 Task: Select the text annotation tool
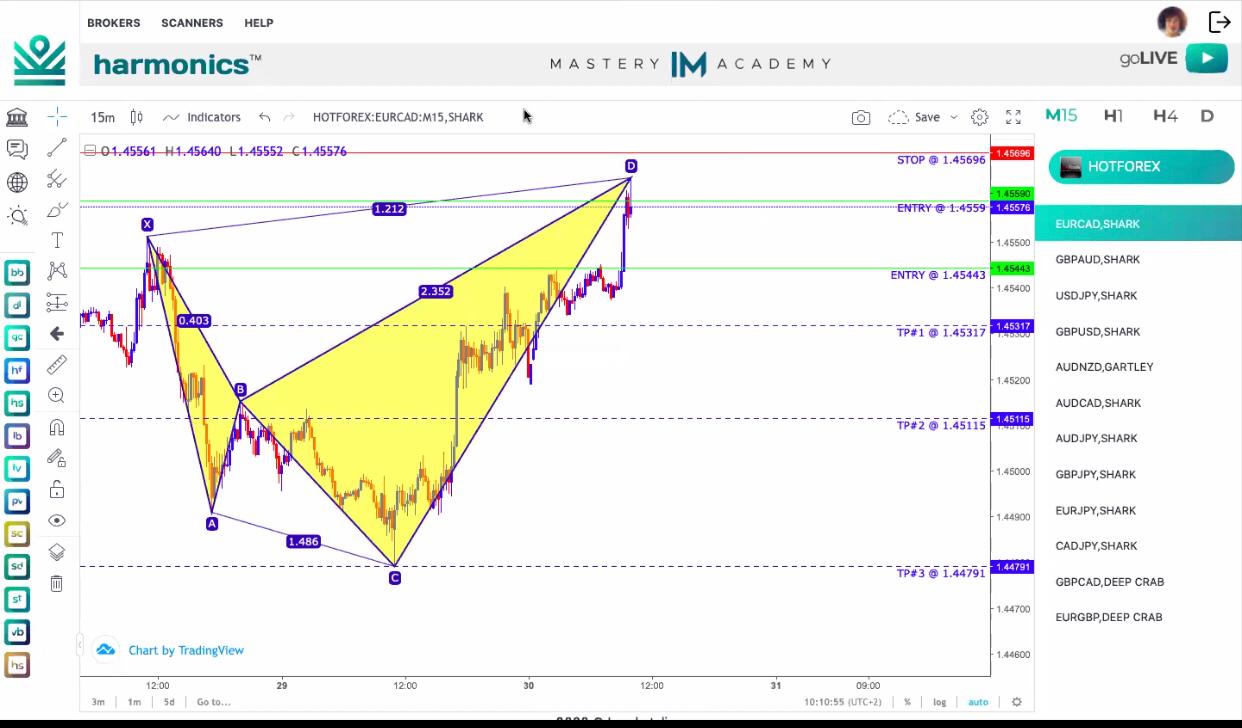[x=57, y=241]
